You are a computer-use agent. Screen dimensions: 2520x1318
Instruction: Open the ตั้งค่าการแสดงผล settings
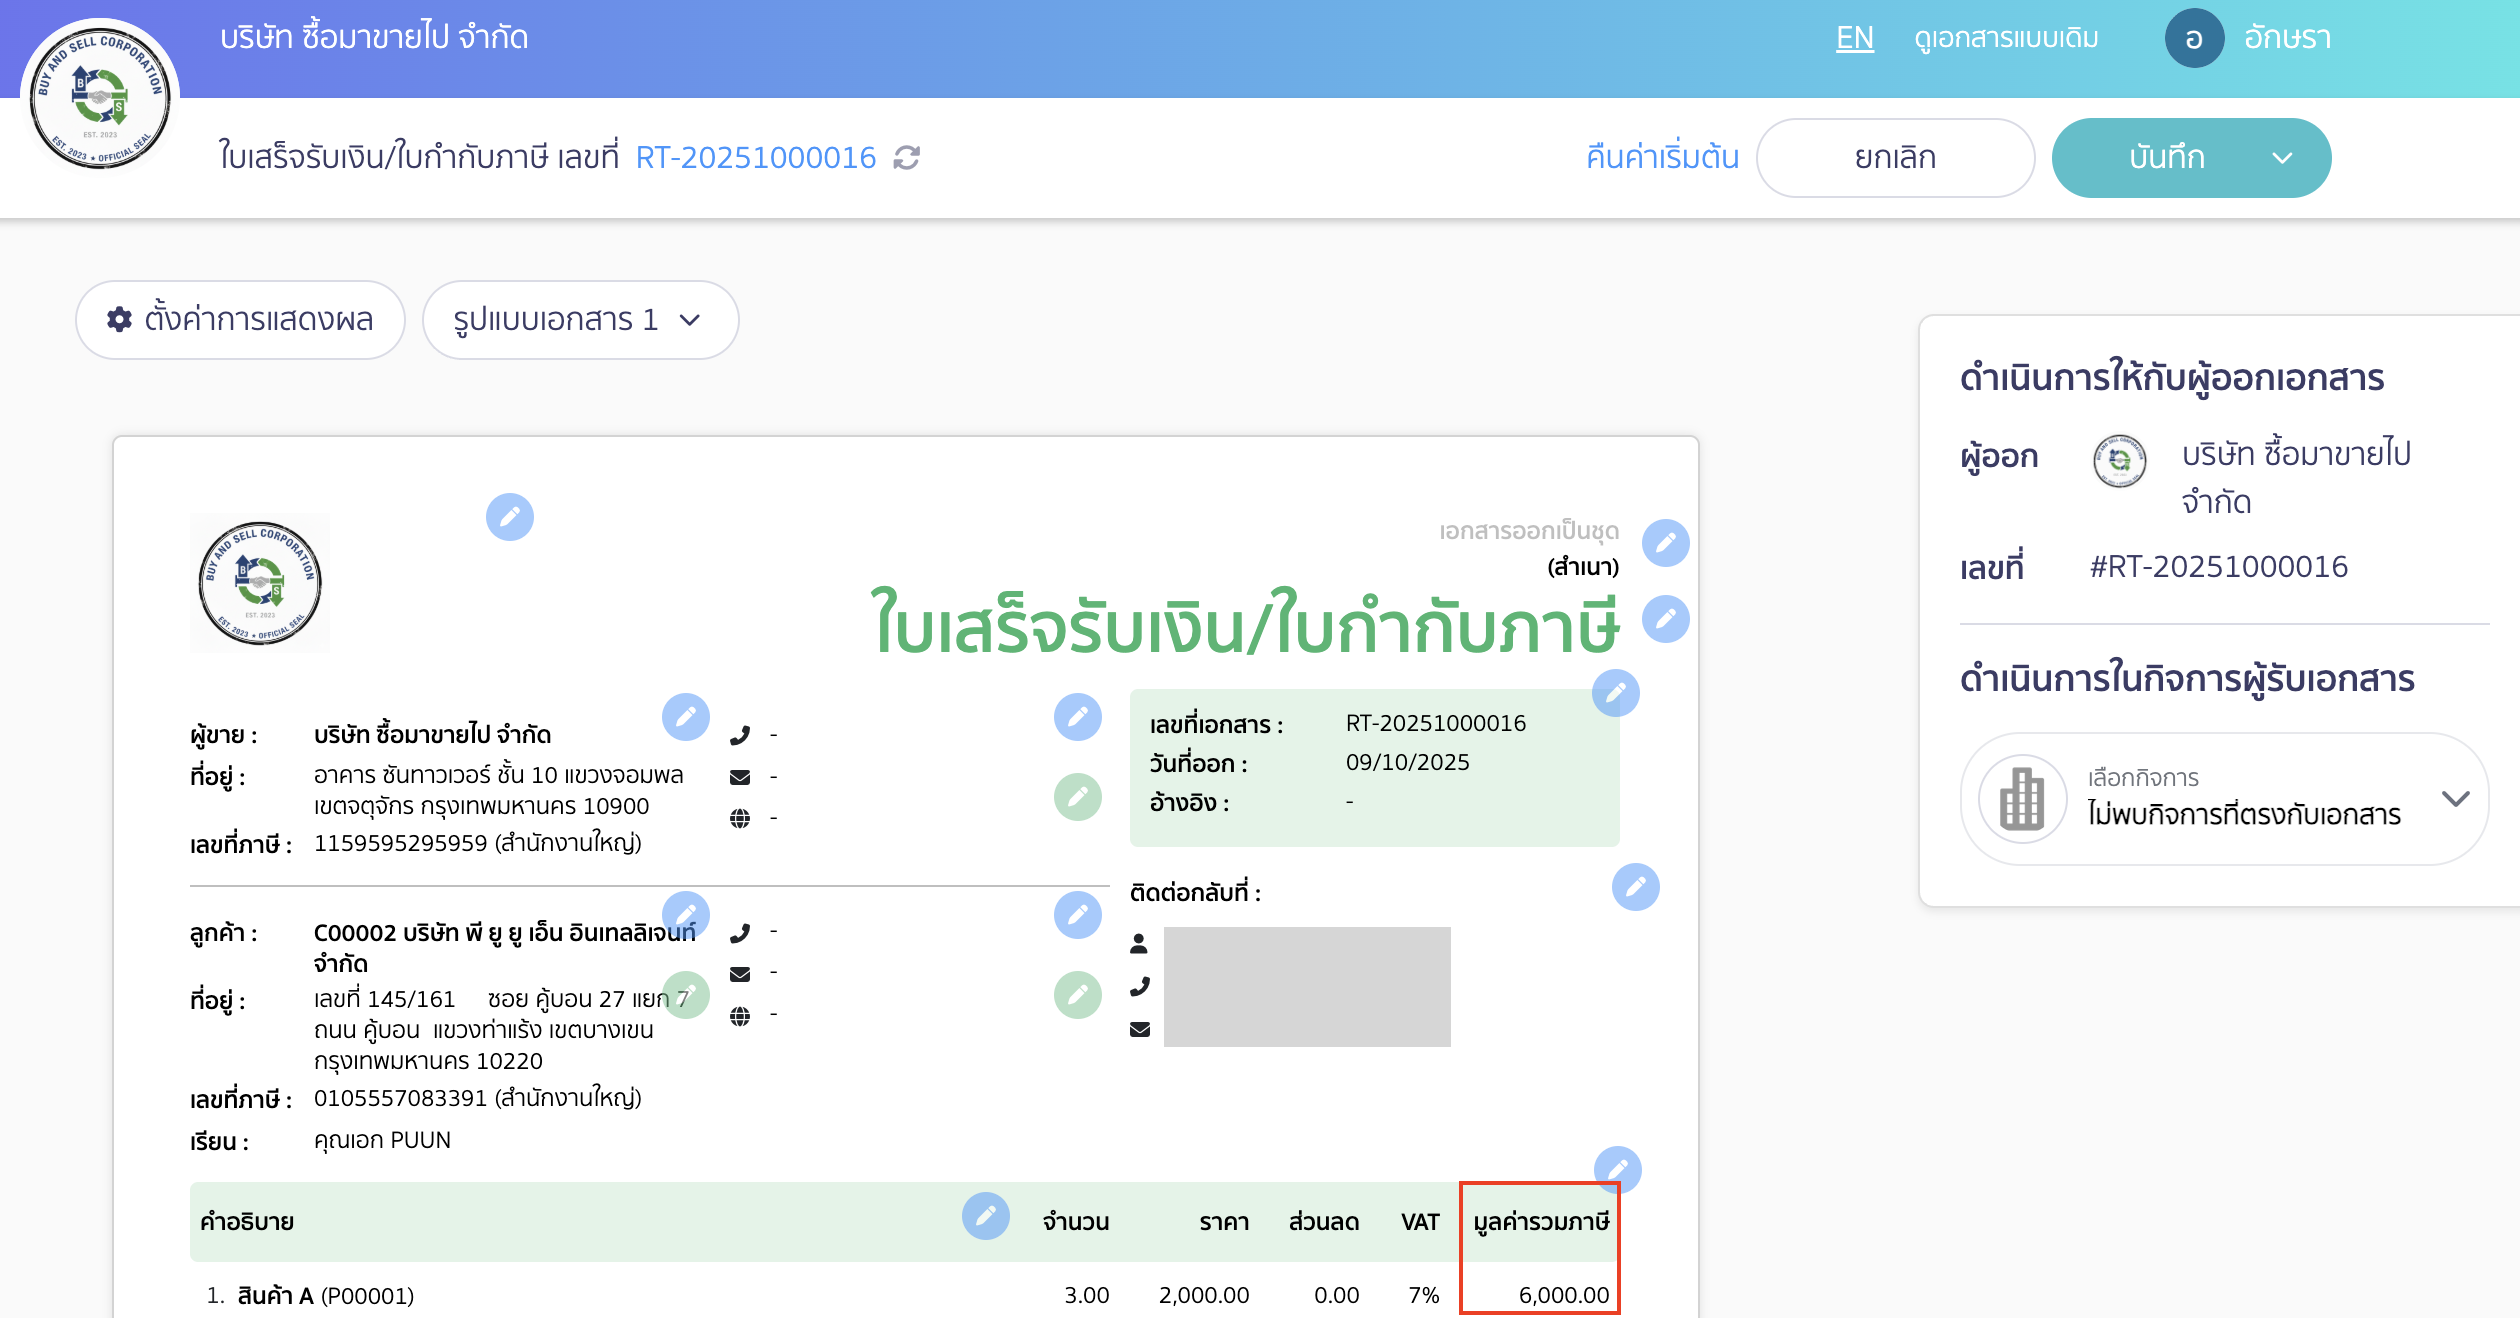(240, 320)
